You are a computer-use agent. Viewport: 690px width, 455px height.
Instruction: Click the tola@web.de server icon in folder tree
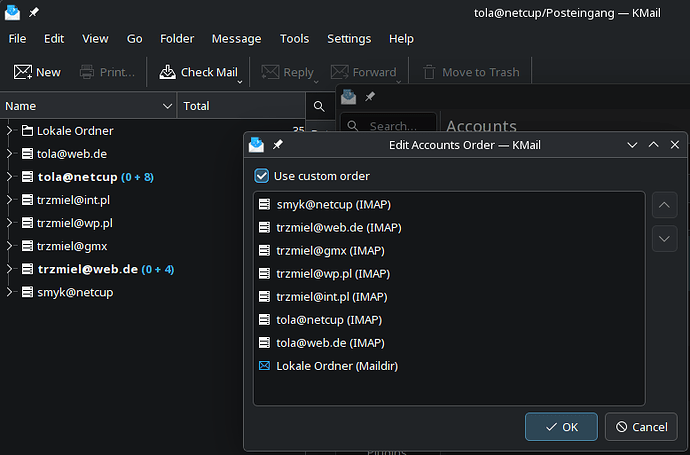(27, 154)
